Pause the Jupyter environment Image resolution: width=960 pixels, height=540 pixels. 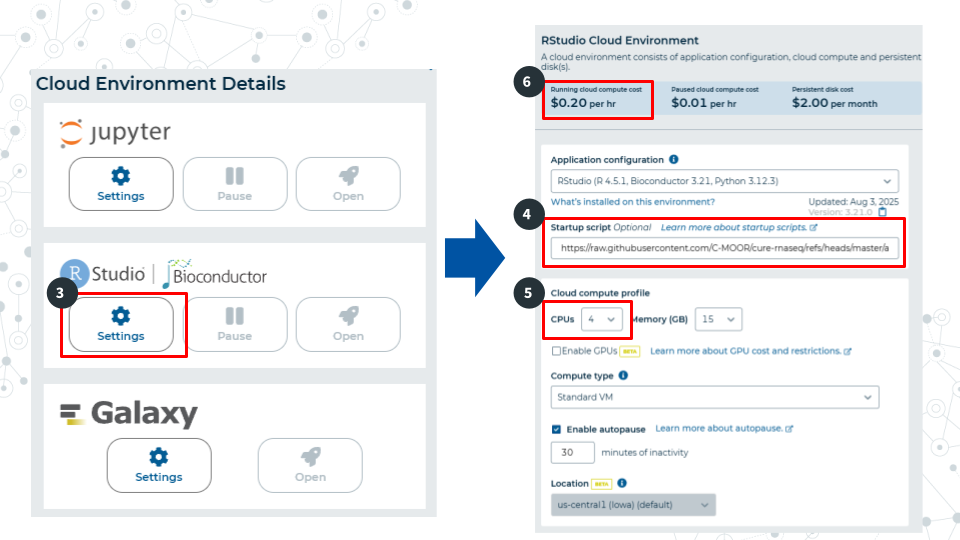tap(234, 184)
